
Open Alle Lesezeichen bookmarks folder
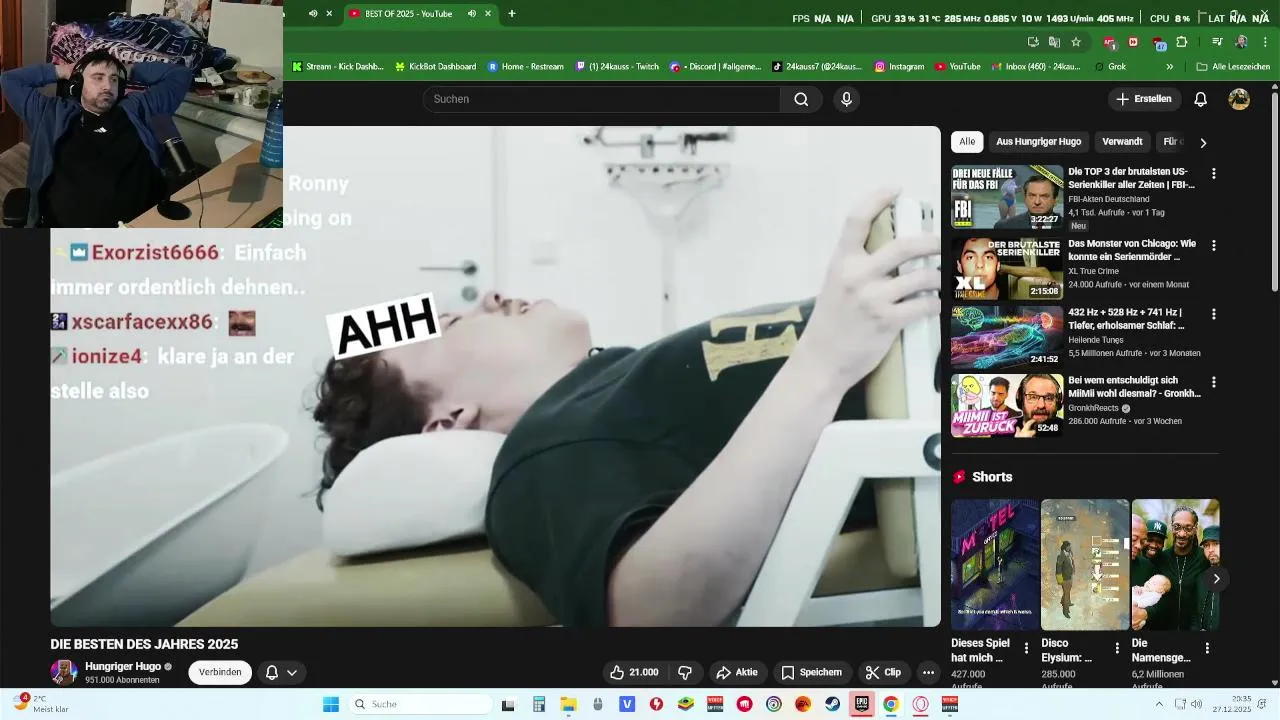pyautogui.click(x=1233, y=66)
